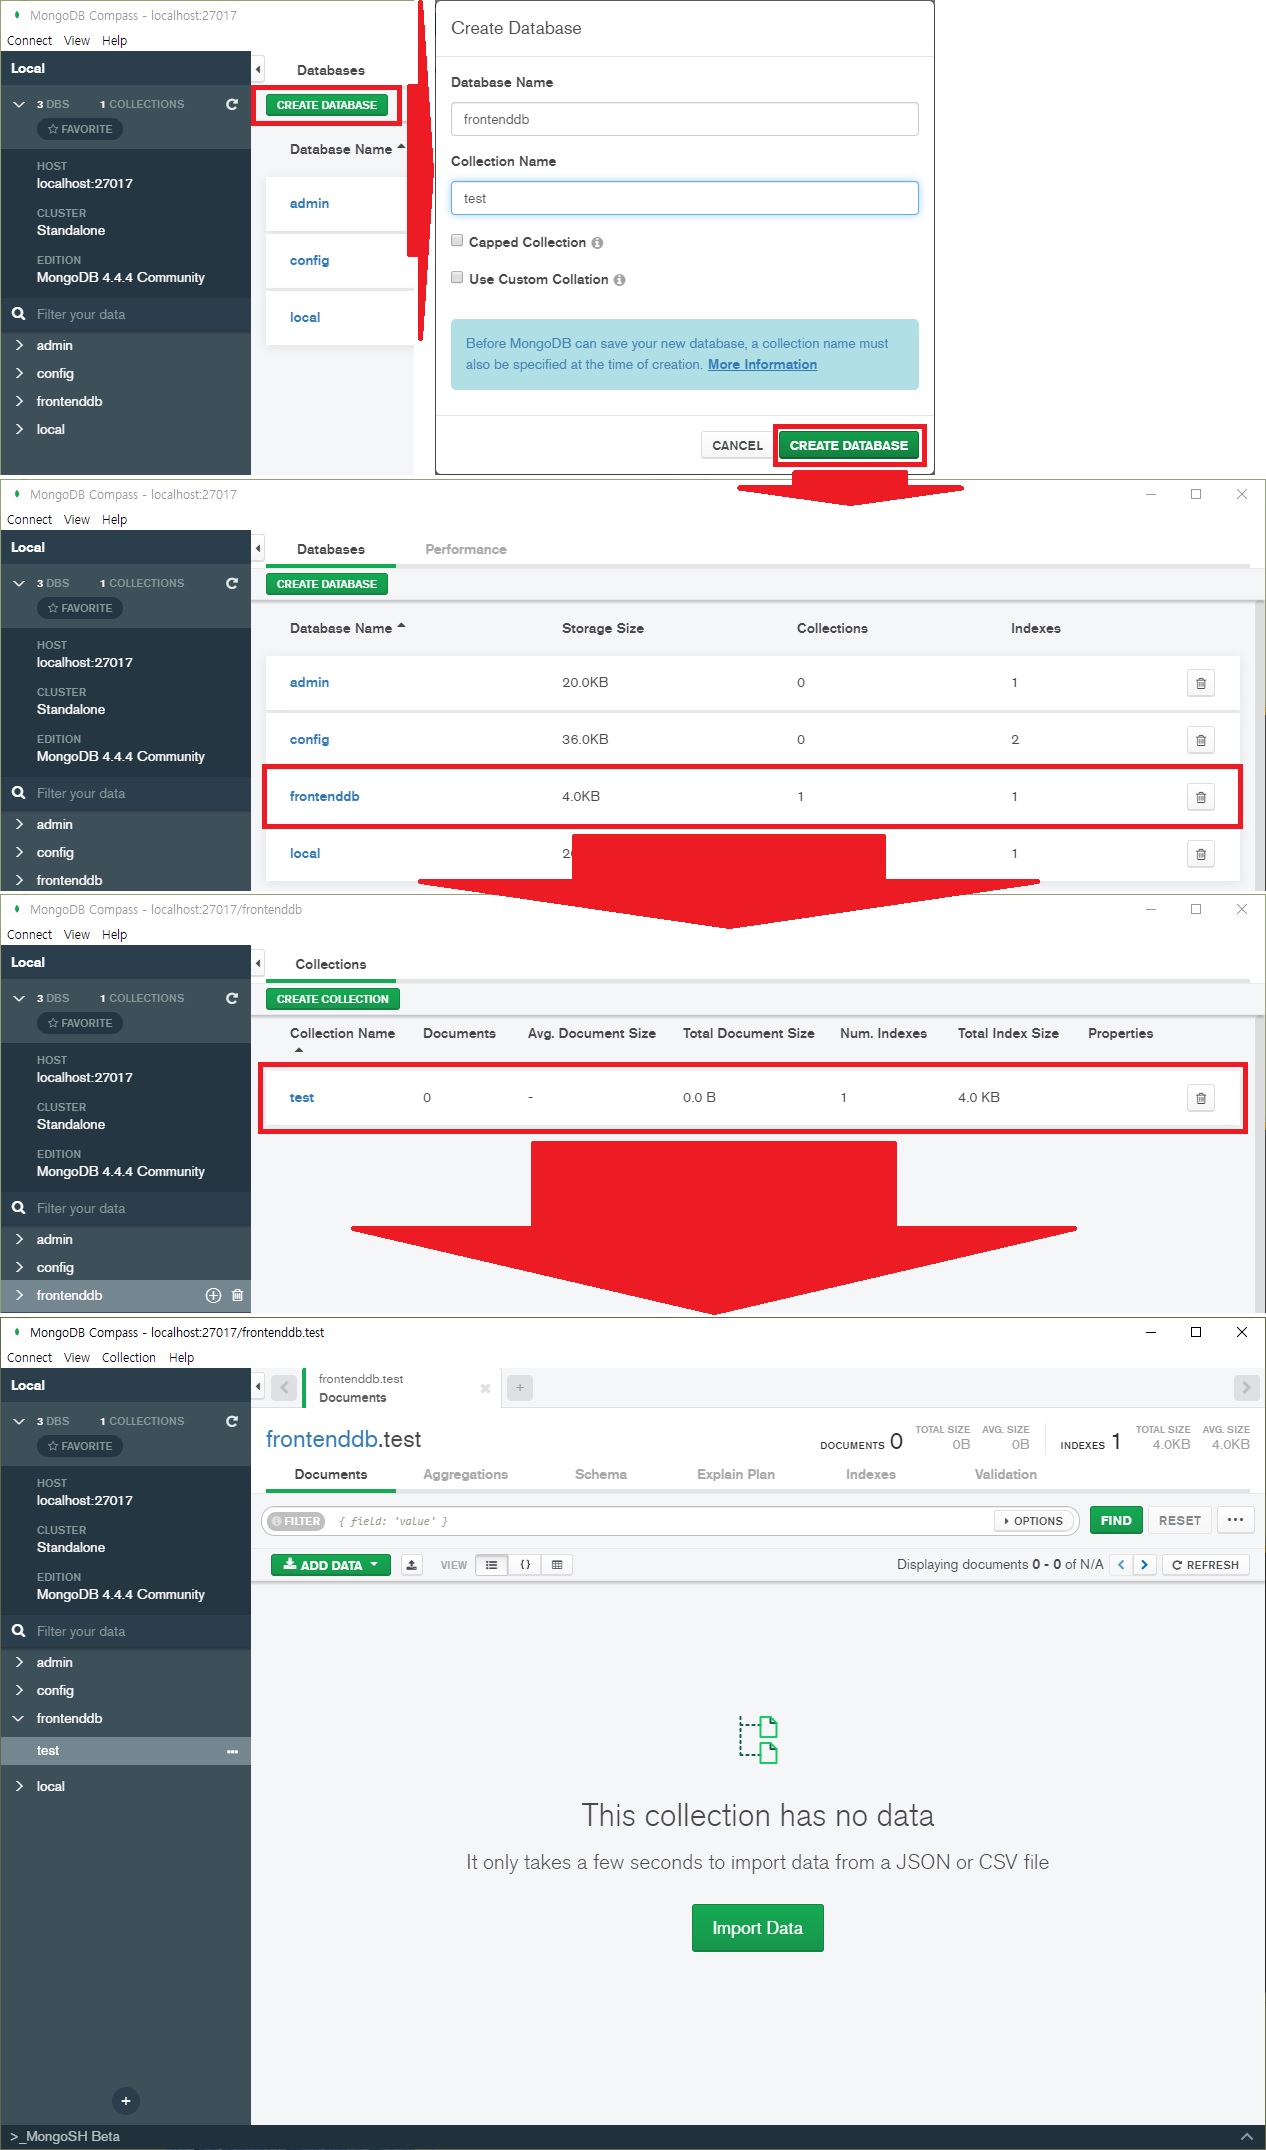Click the sidebar trash icon beside frontenddb
The width and height of the screenshot is (1266, 2150).
click(x=237, y=1295)
